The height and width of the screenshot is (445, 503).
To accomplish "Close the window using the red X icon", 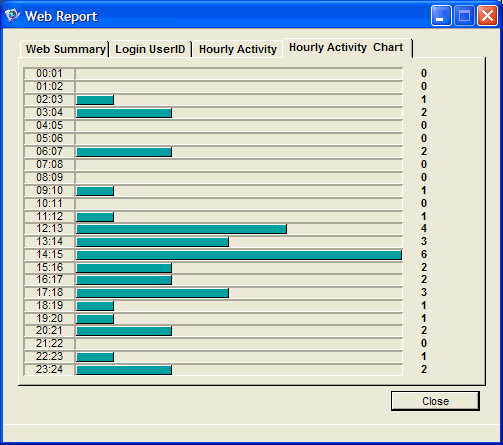I will [487, 16].
